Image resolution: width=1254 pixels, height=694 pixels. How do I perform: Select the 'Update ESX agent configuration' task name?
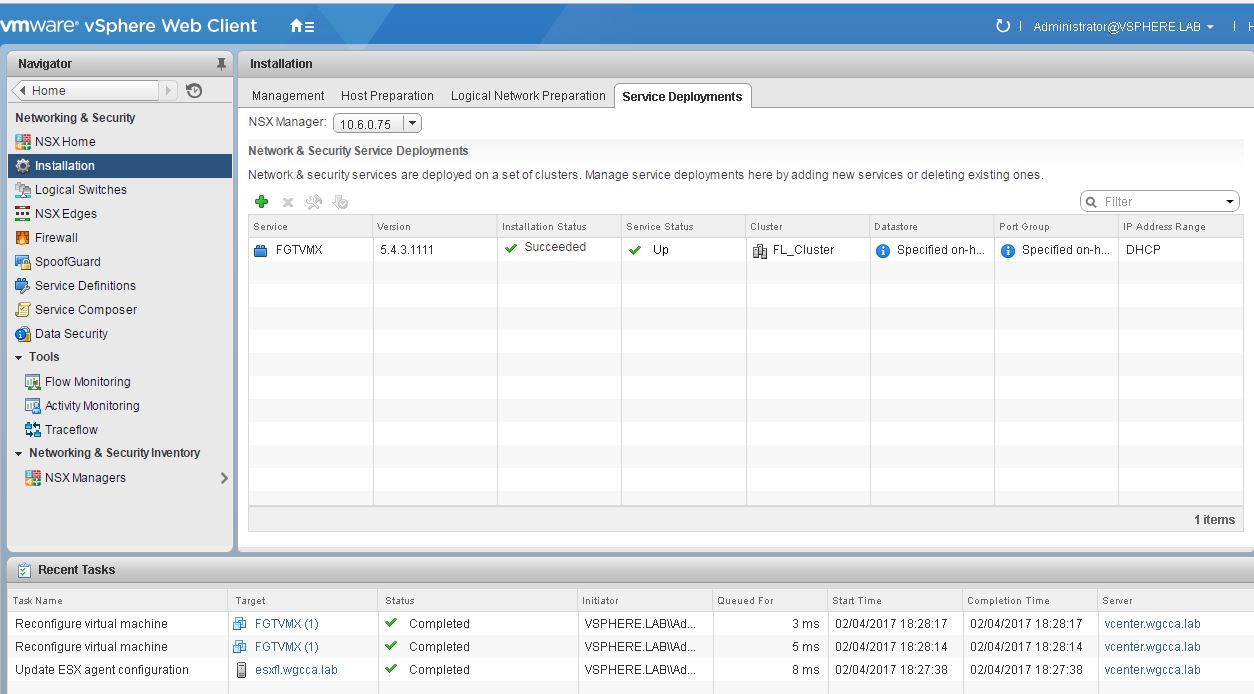tap(102, 670)
